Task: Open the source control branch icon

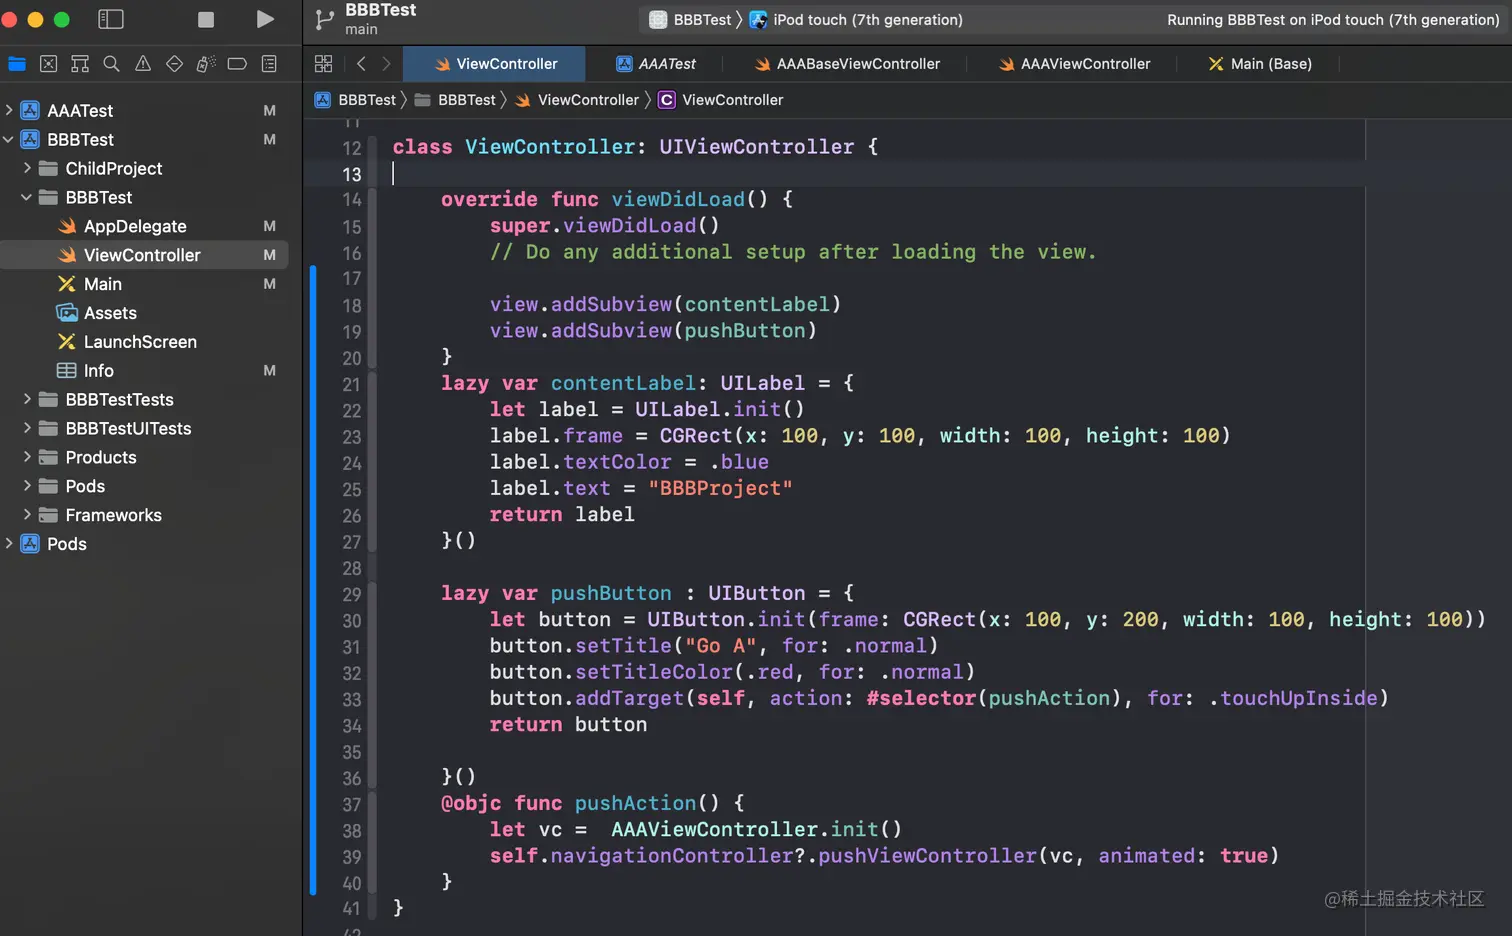Action: point(324,19)
